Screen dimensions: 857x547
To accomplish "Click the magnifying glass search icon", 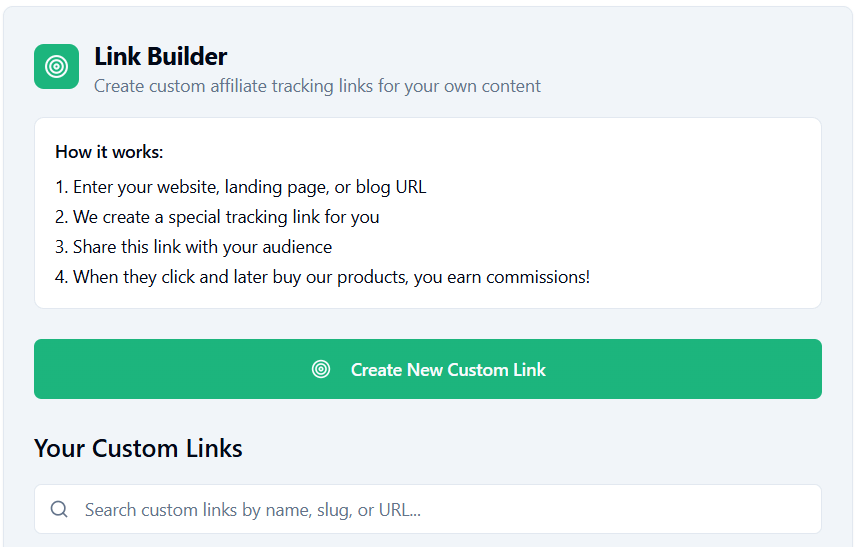I will pos(59,509).
